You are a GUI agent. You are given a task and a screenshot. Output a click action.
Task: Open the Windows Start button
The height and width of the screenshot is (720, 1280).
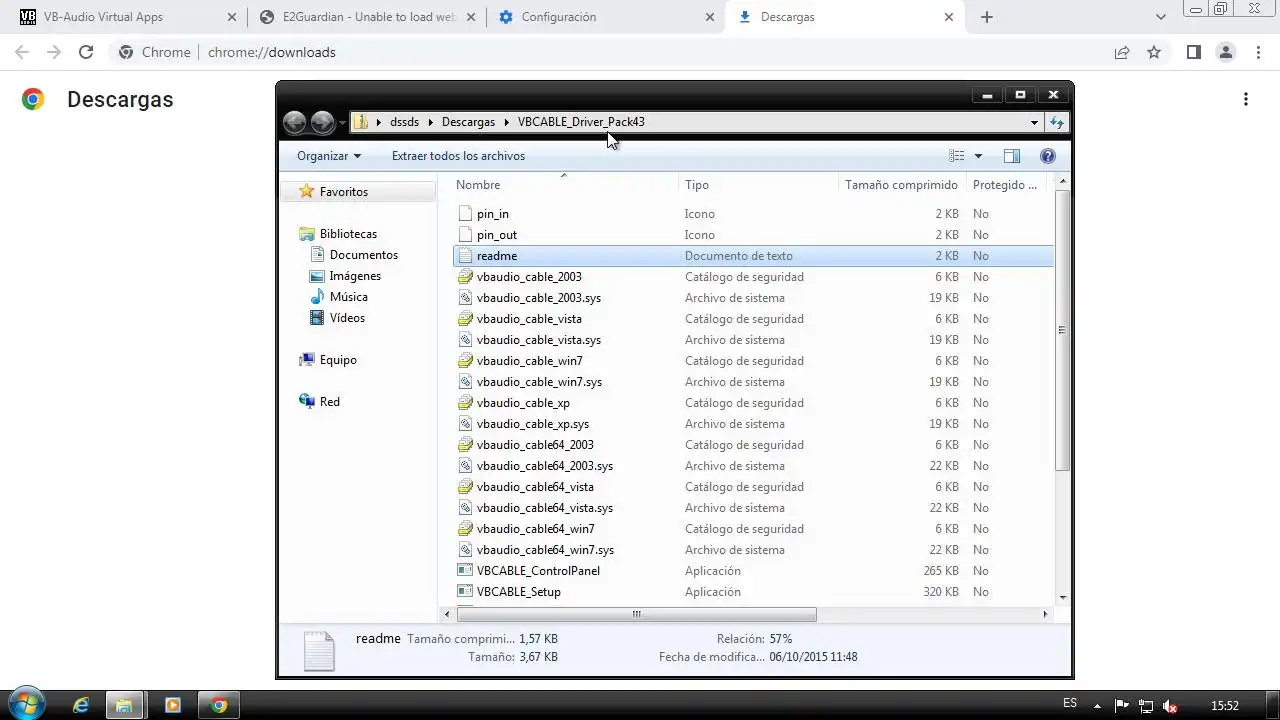coord(26,705)
